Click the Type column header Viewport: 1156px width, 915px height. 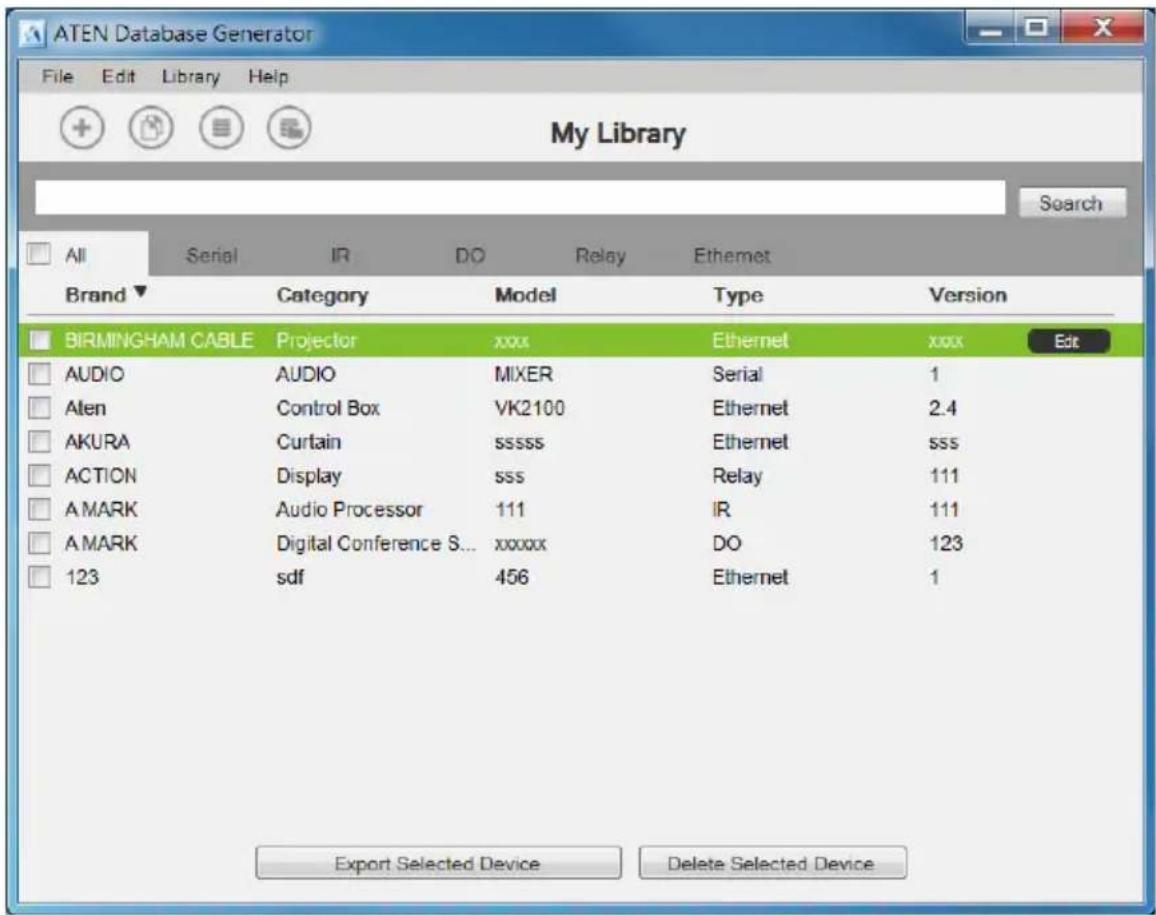point(738,296)
